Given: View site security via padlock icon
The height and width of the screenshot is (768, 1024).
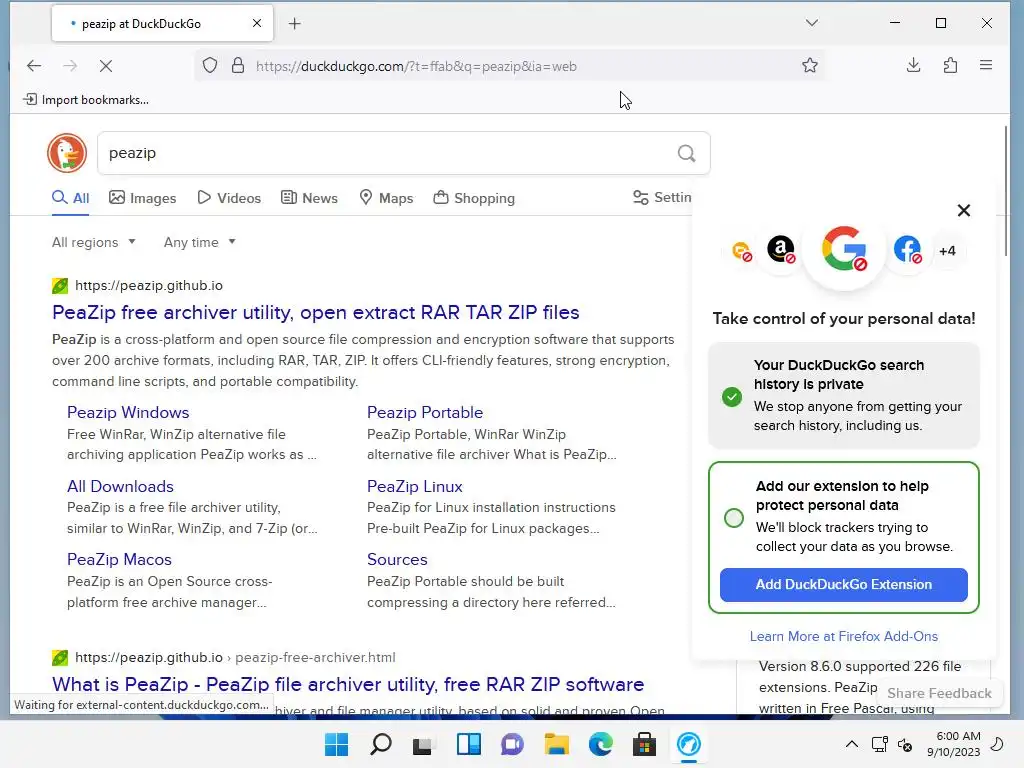Looking at the screenshot, I should pyautogui.click(x=238, y=65).
